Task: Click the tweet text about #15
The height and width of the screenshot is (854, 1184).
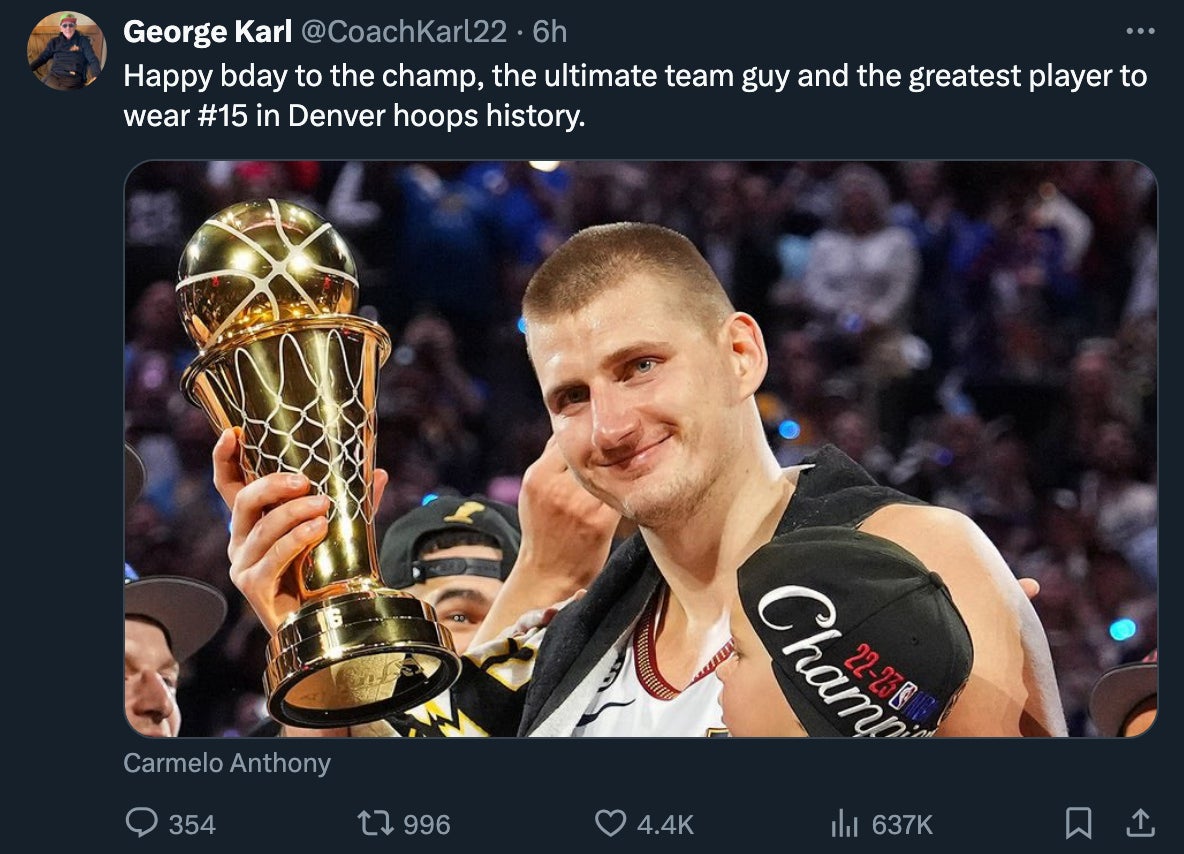Action: tap(635, 96)
